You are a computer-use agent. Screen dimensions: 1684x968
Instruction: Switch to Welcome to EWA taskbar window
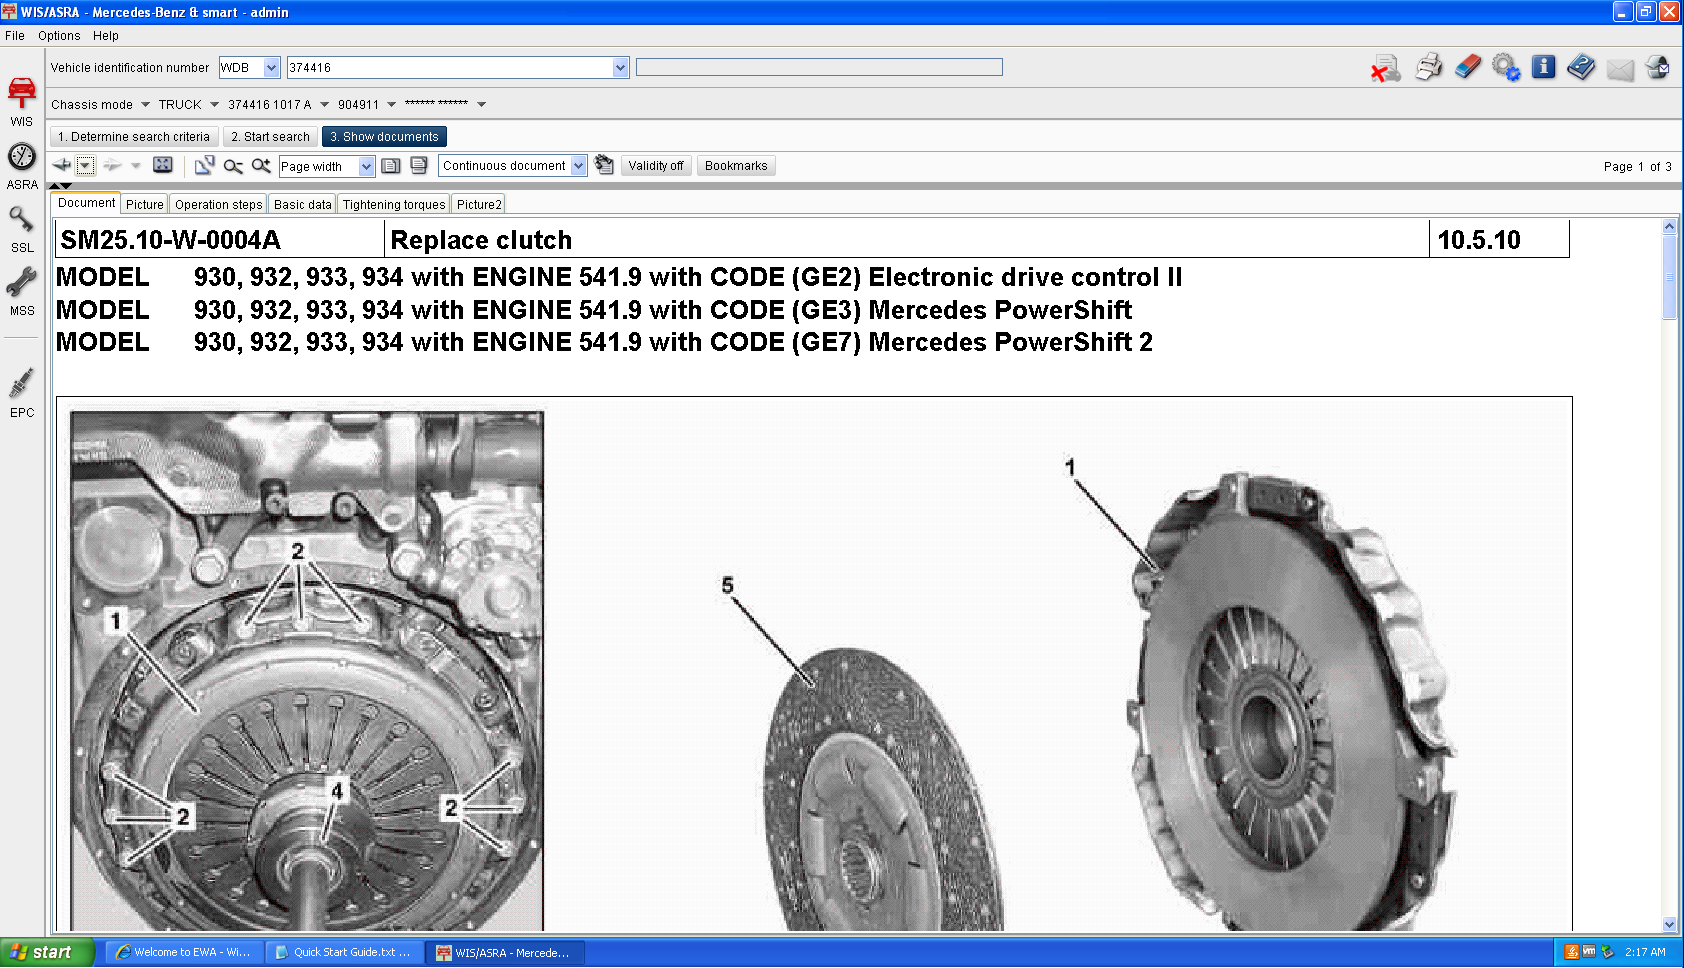point(184,953)
